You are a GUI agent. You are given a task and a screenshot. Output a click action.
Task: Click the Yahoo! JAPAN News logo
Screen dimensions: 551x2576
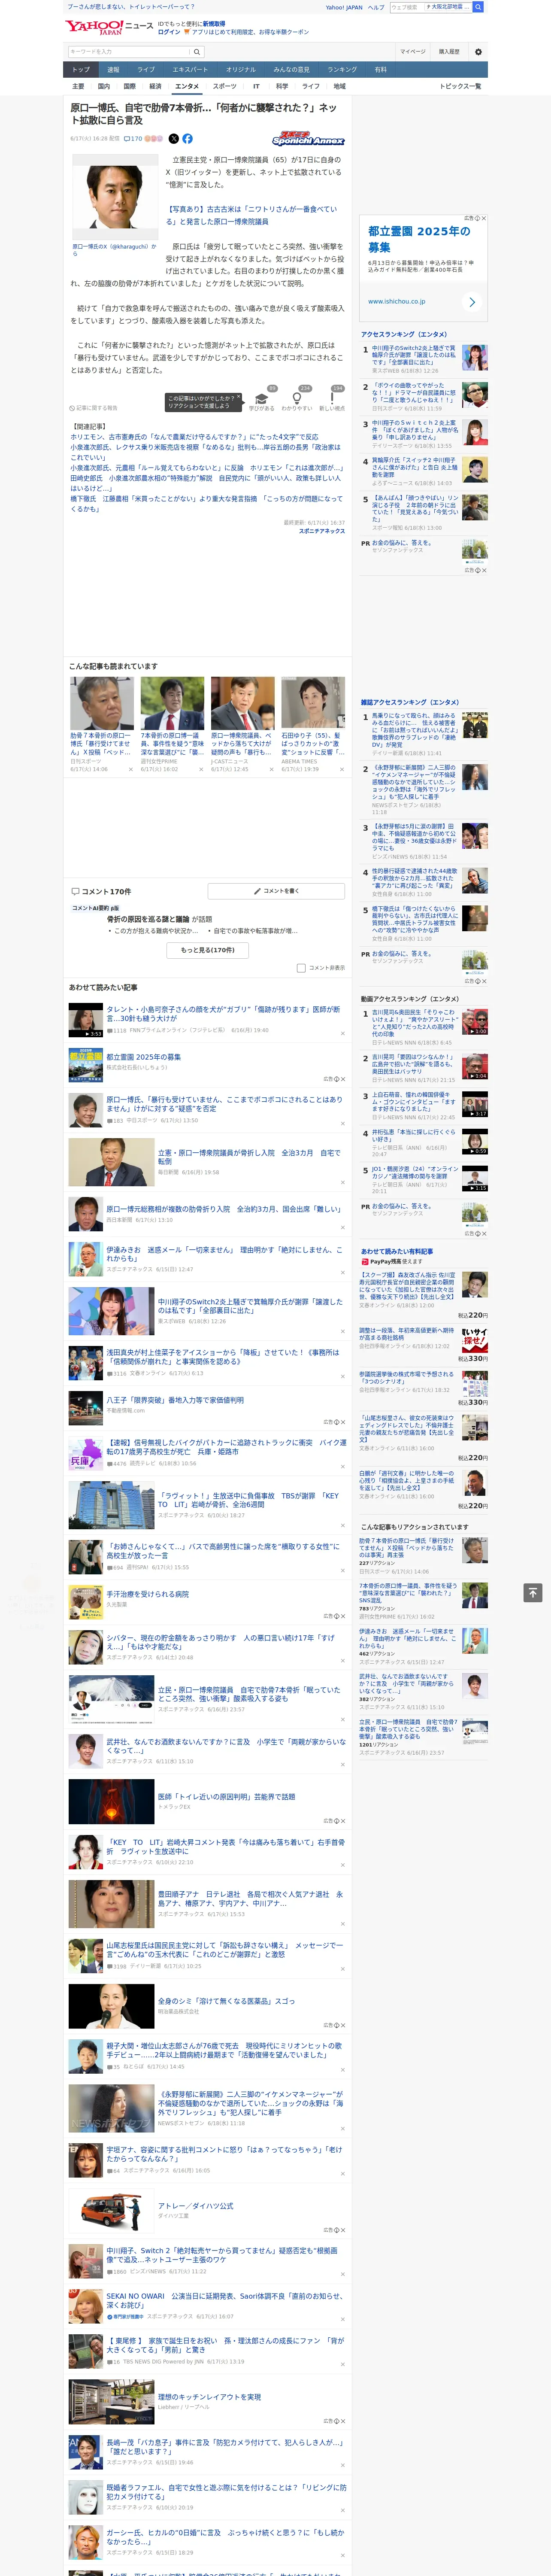point(109,27)
